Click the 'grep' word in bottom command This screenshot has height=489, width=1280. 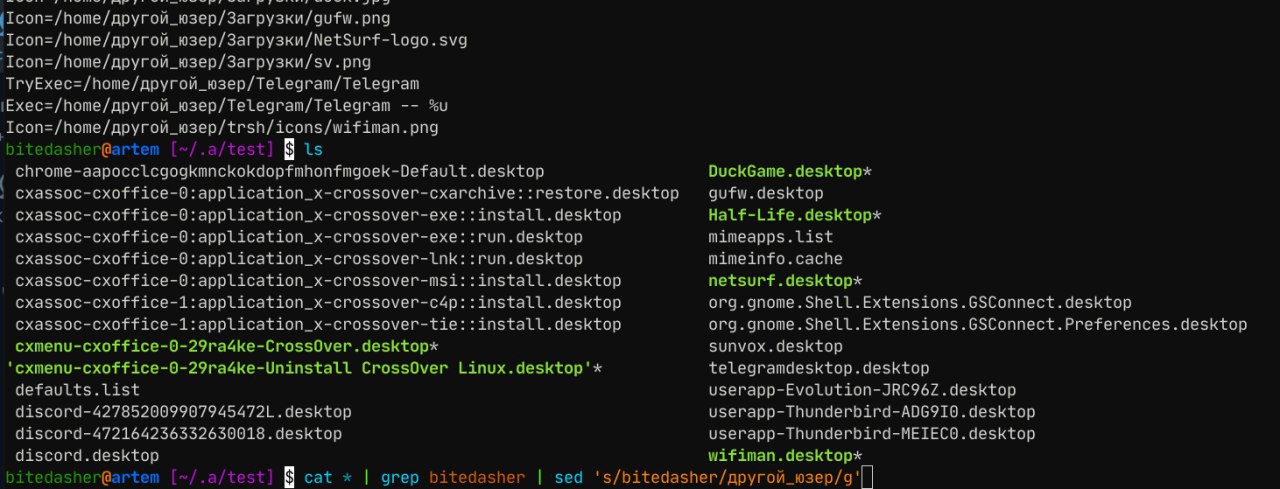[400, 478]
